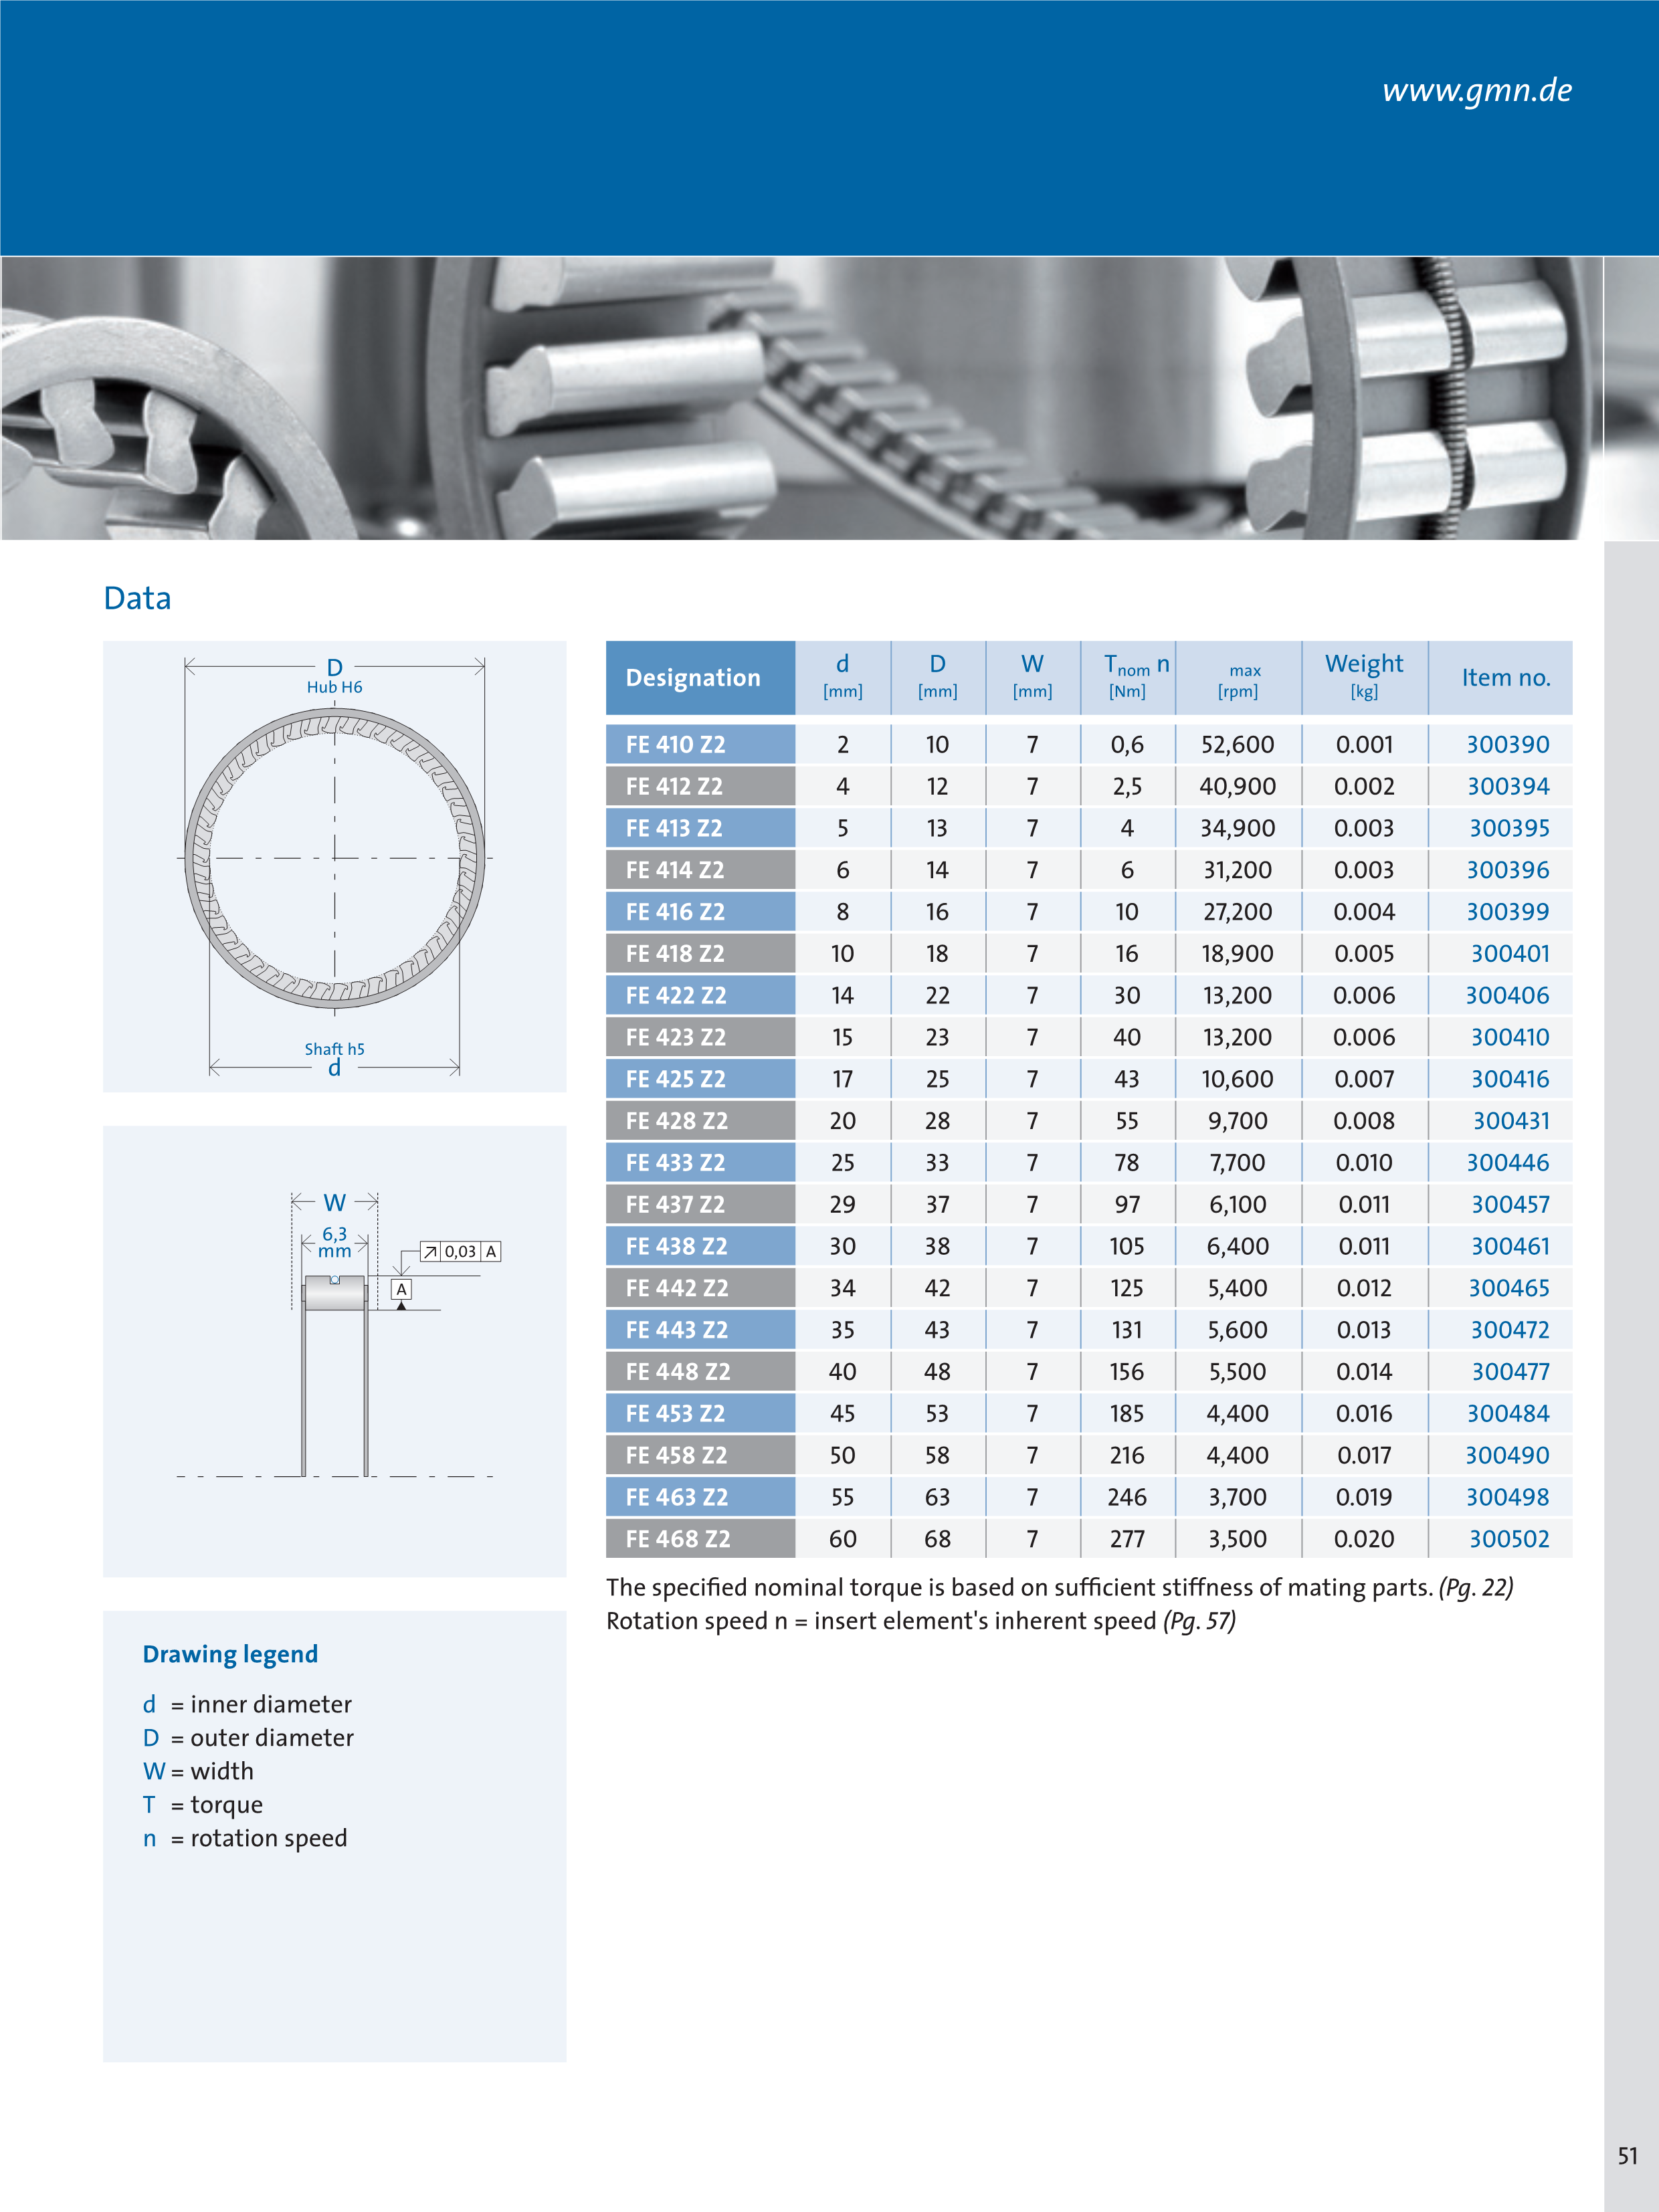Screen dimensions: 1659x2212
Task: Click the (Pg. 57) page reference
Action: coord(1199,1621)
